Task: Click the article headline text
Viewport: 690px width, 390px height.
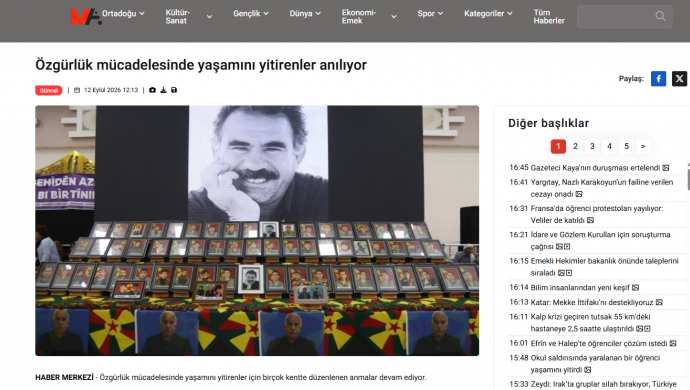Action: click(x=201, y=65)
